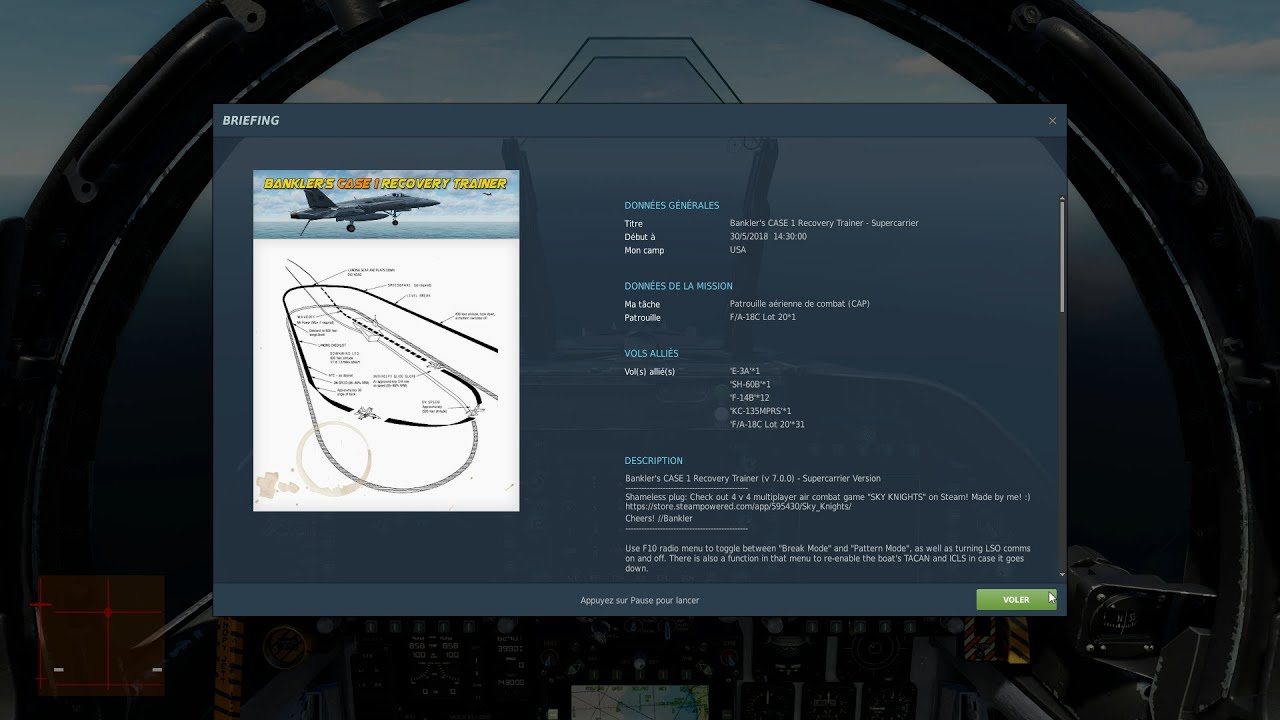Click the green VOLER button
Image resolution: width=1280 pixels, height=720 pixels.
pyautogui.click(x=1016, y=600)
